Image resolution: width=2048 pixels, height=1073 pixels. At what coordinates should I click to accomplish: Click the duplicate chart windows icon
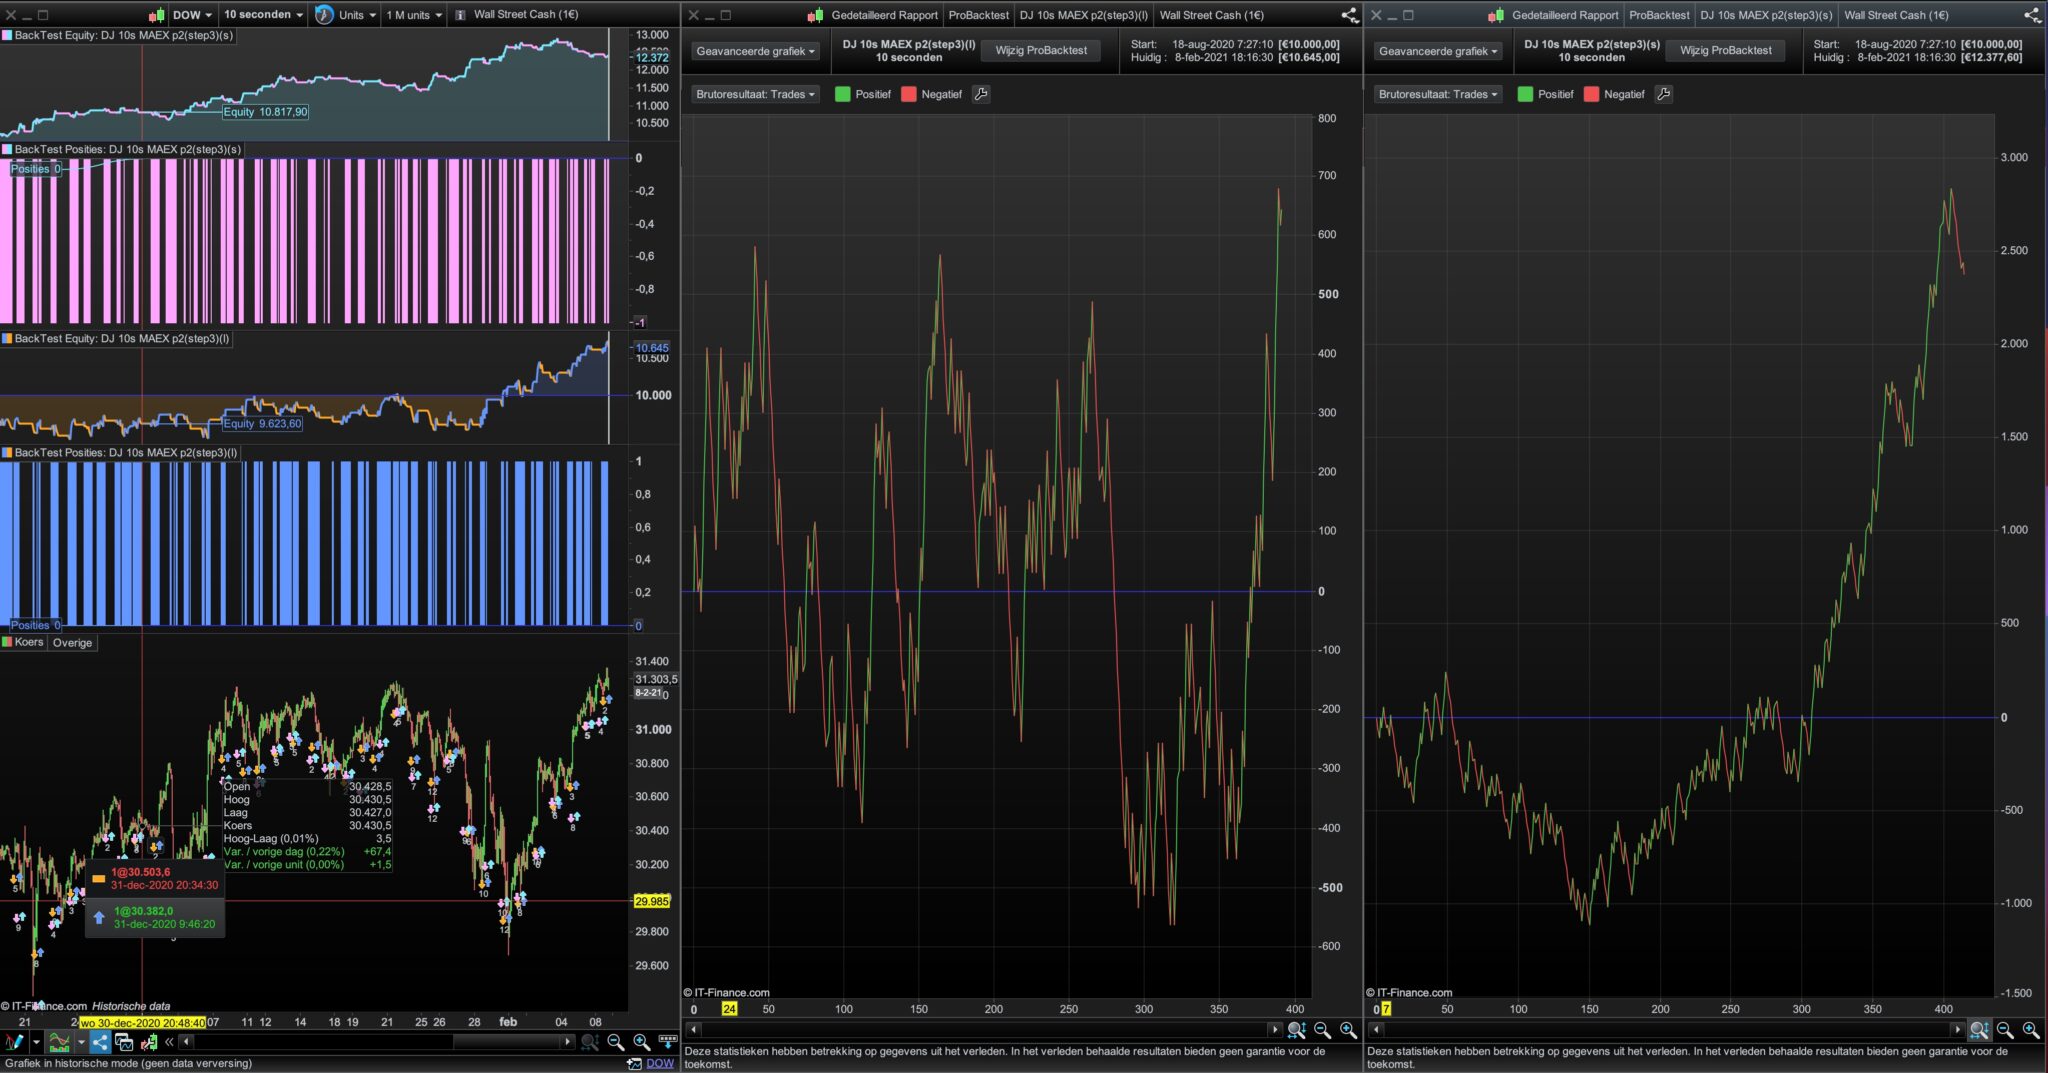click(124, 1042)
